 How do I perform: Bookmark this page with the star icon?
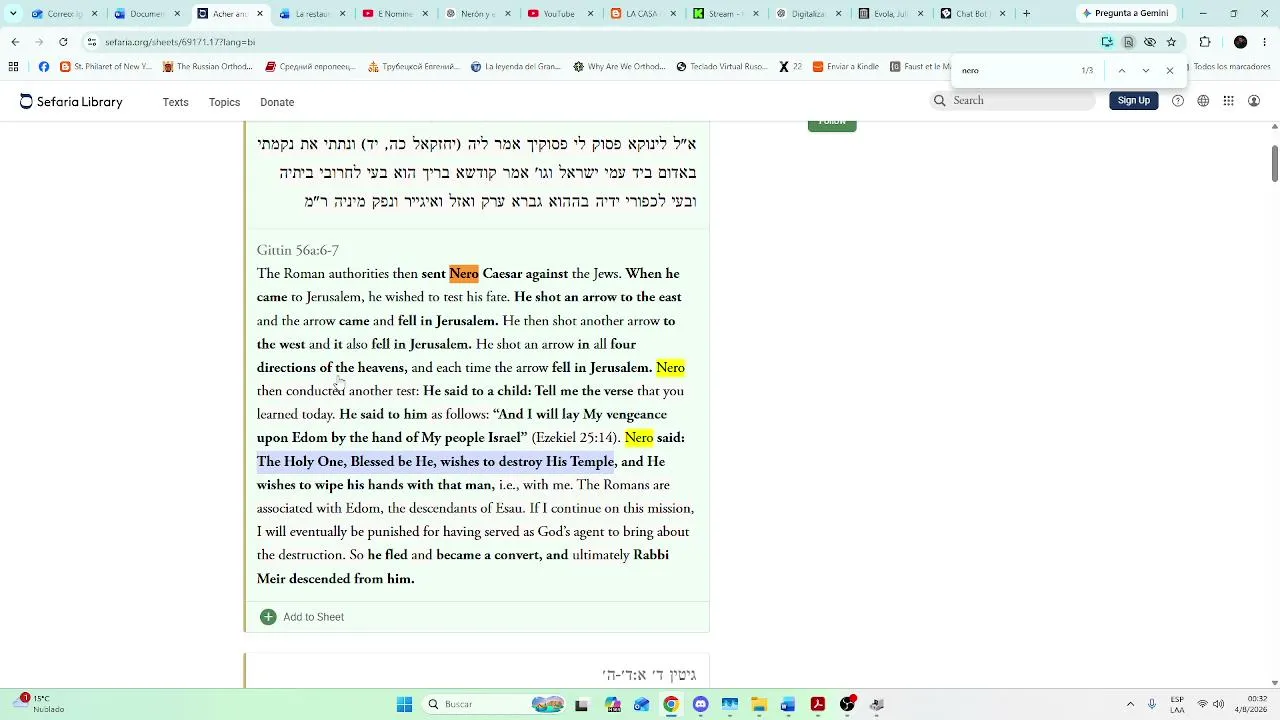point(1171,42)
